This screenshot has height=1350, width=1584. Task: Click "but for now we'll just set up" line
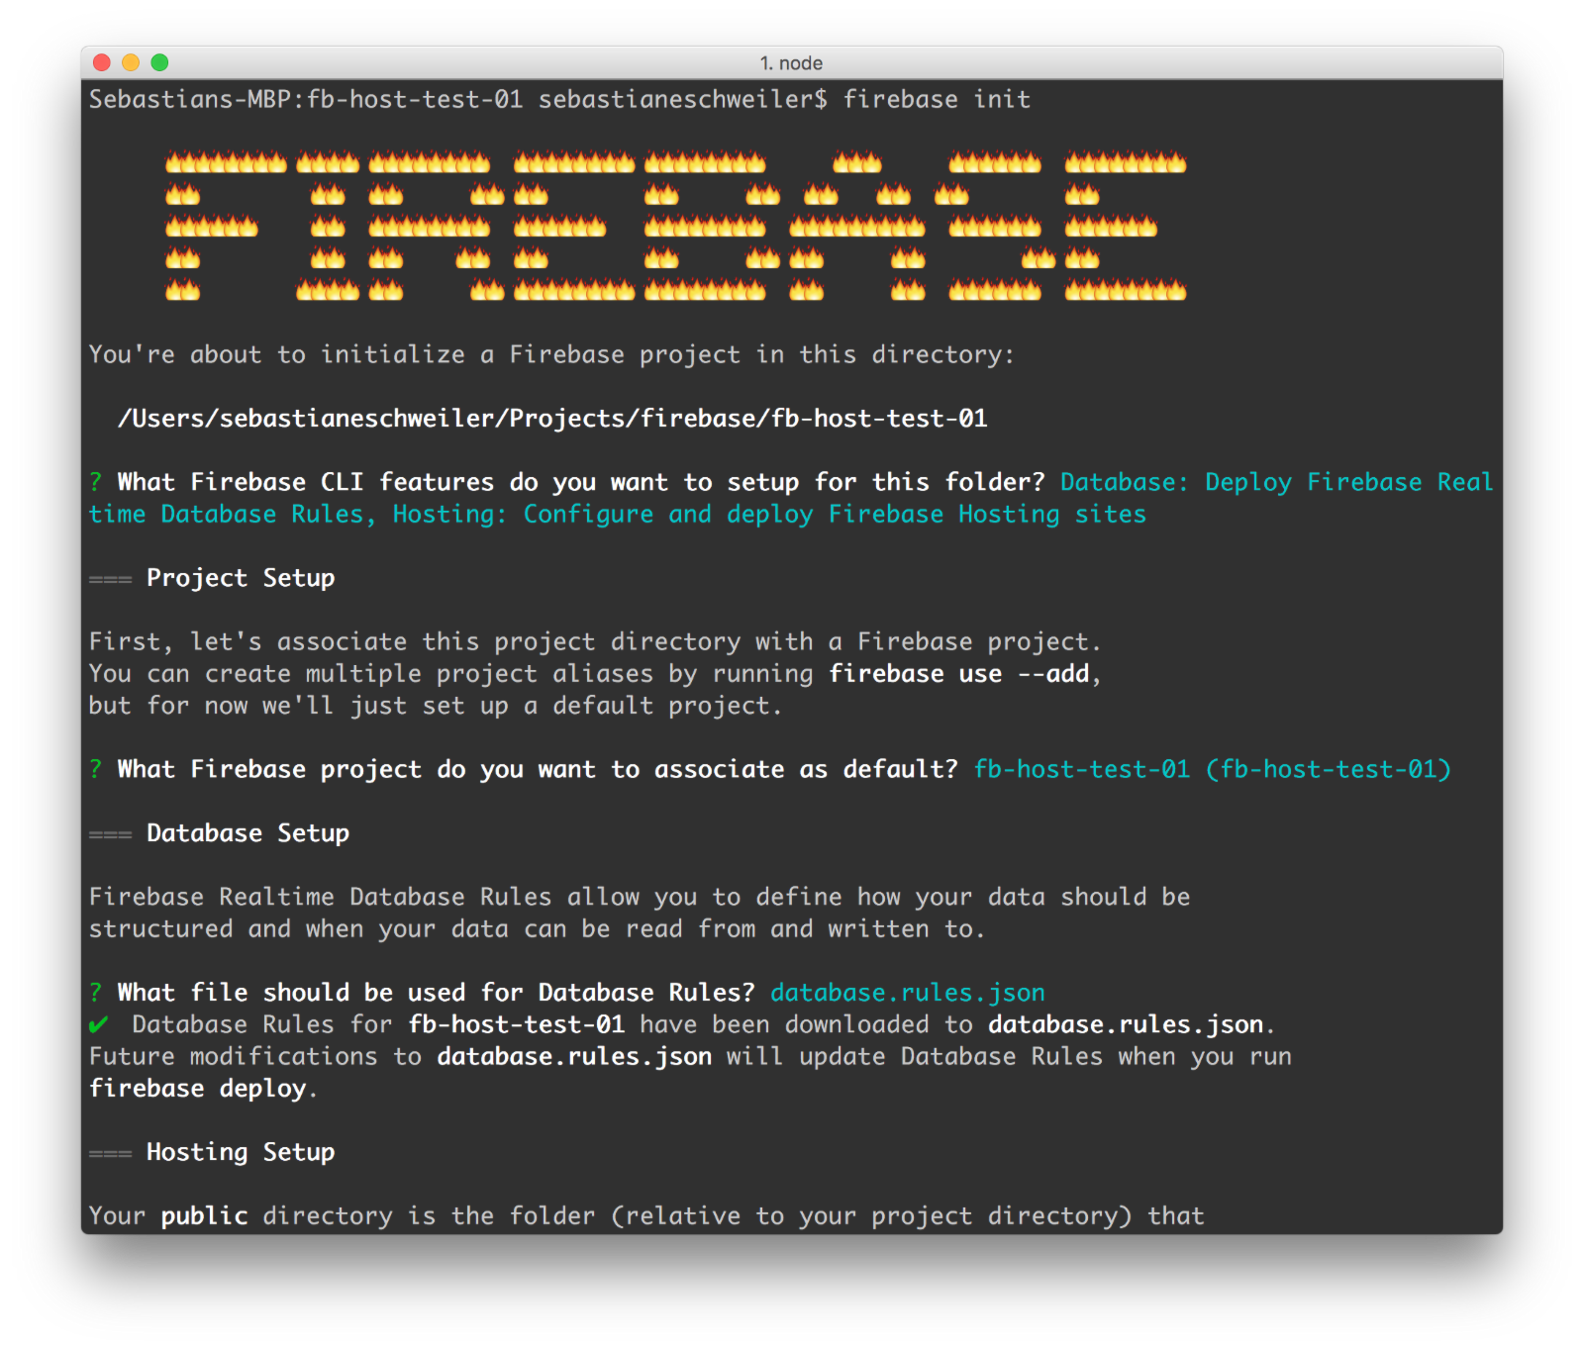pos(435,706)
